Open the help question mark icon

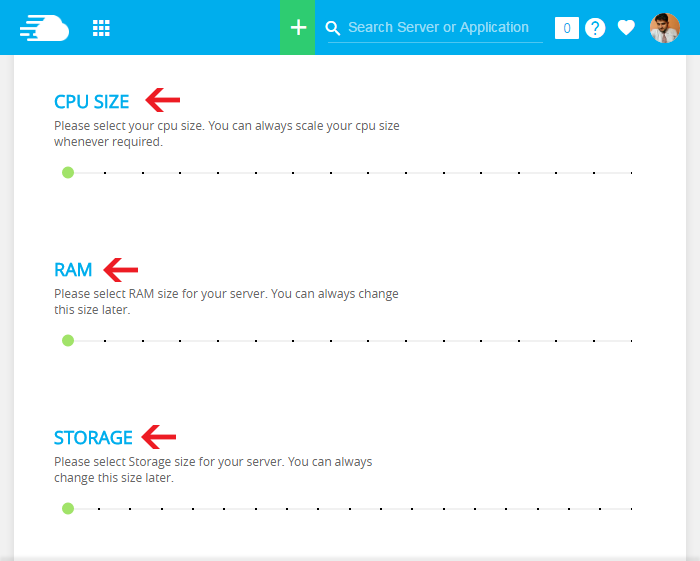[595, 28]
